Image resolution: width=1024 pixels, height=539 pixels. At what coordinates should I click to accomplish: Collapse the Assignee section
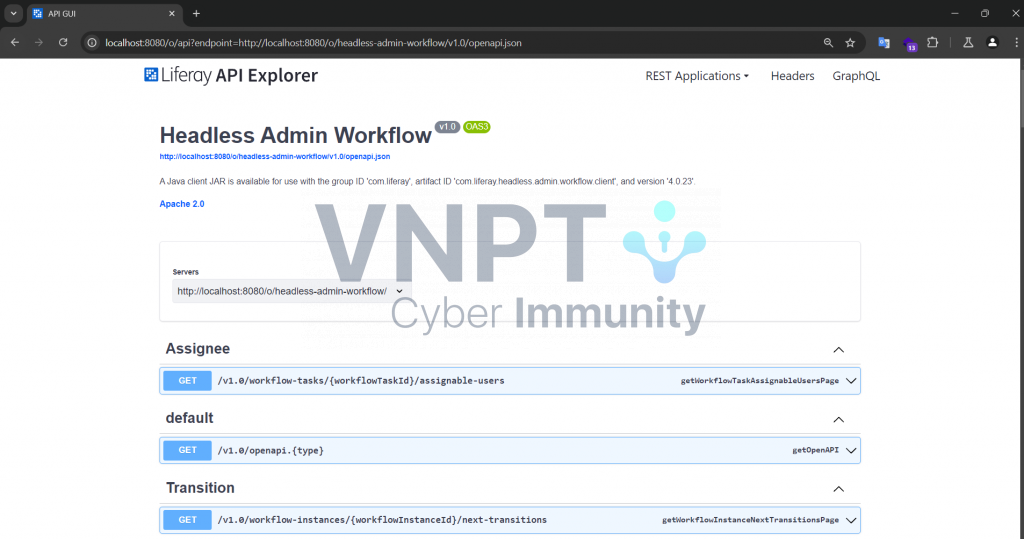pyautogui.click(x=839, y=350)
